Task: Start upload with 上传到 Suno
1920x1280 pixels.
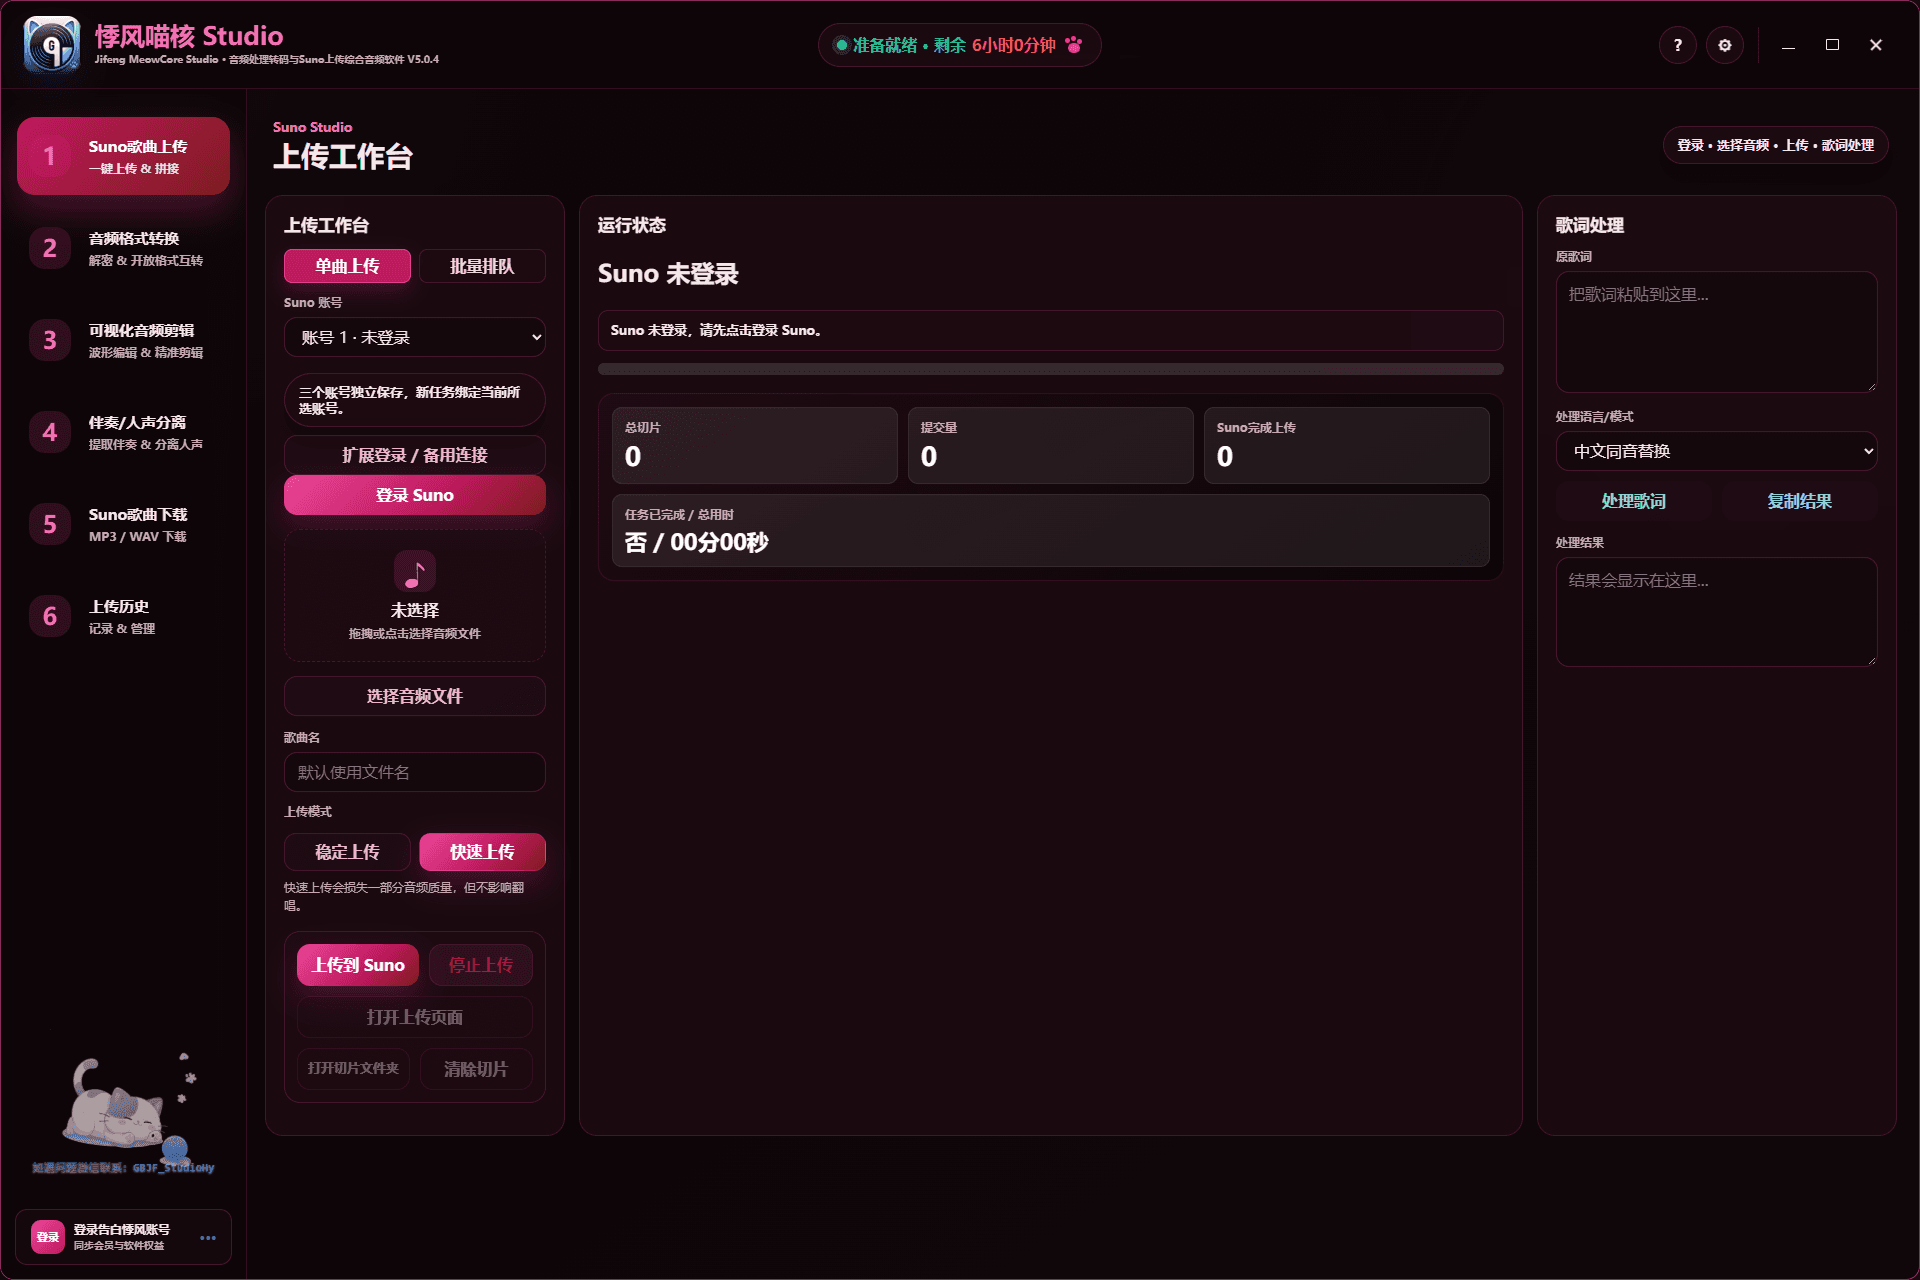Action: click(359, 965)
